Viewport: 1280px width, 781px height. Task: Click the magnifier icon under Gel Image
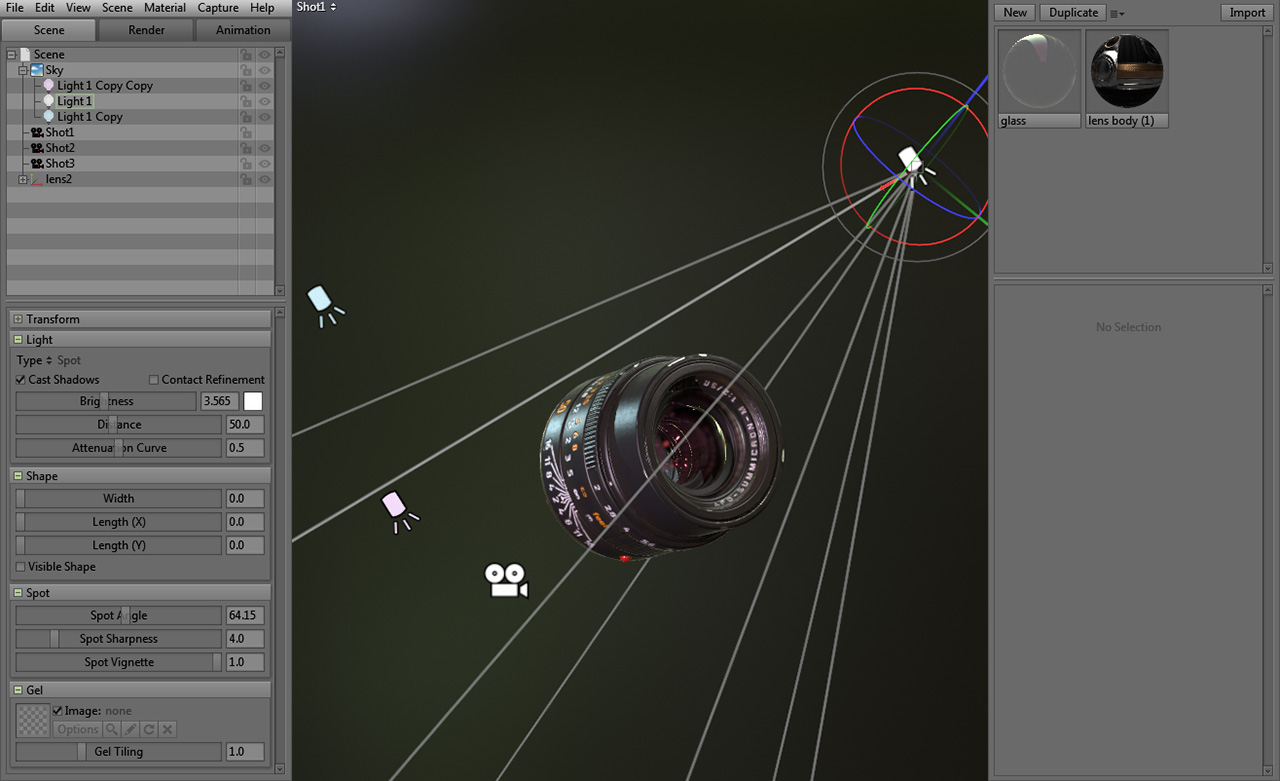tap(112, 730)
